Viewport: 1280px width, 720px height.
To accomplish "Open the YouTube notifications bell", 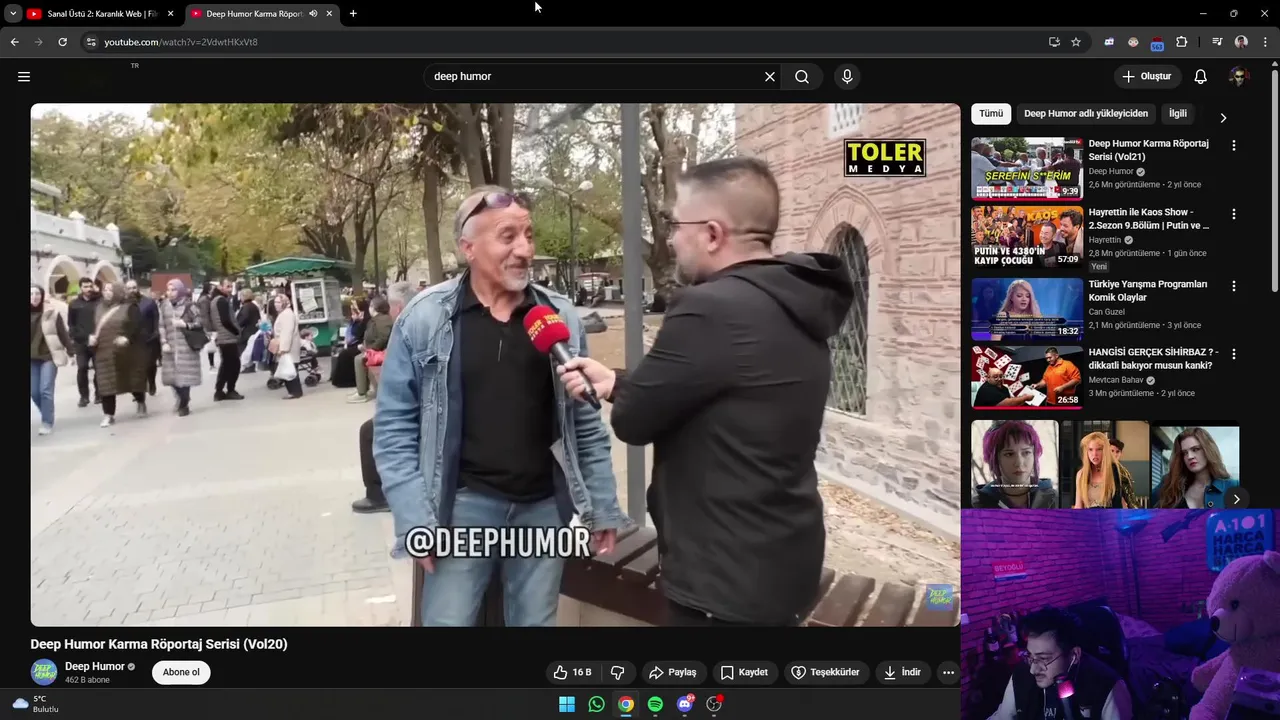I will [1201, 76].
